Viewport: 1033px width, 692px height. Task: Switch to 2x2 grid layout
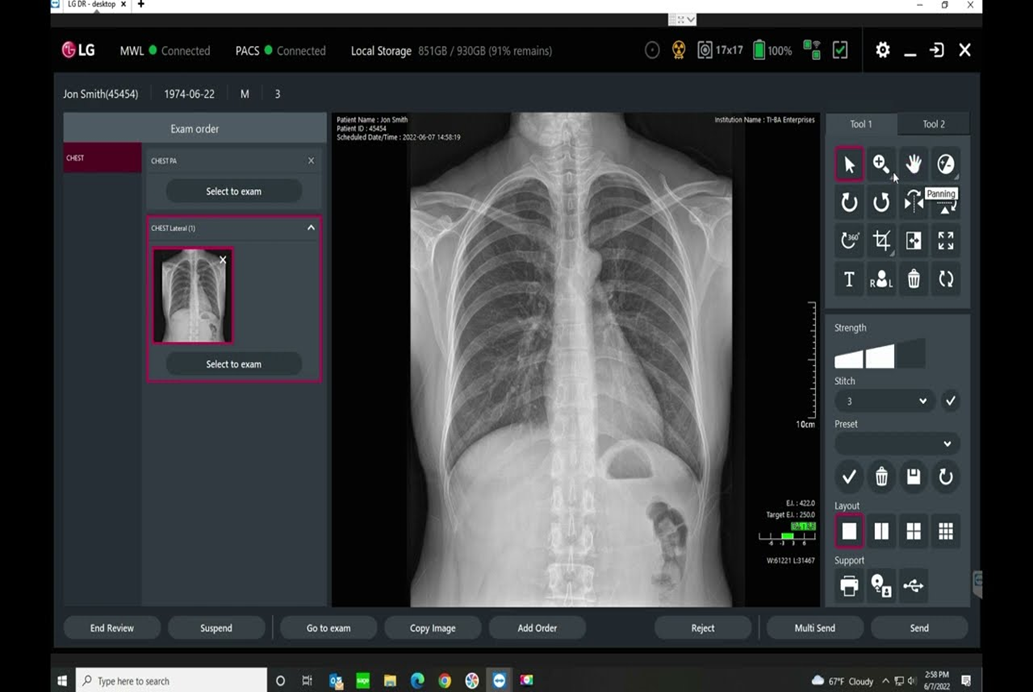(x=913, y=532)
